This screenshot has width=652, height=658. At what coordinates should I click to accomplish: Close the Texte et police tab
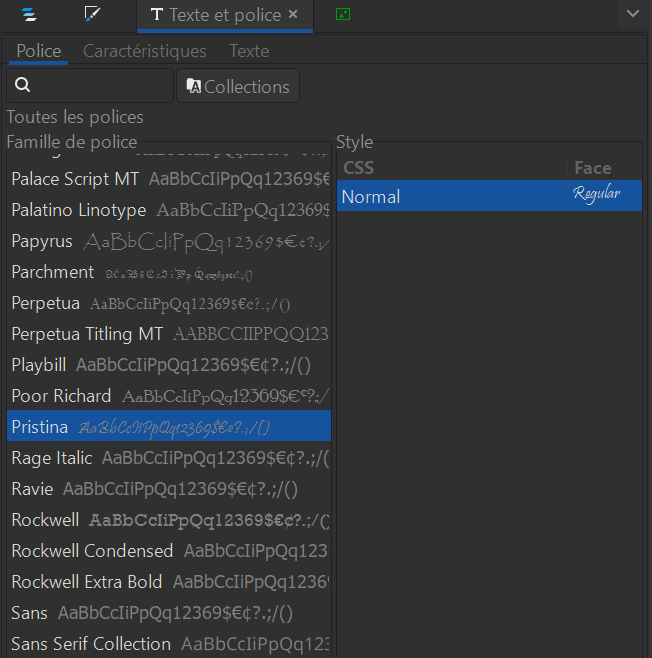[293, 15]
